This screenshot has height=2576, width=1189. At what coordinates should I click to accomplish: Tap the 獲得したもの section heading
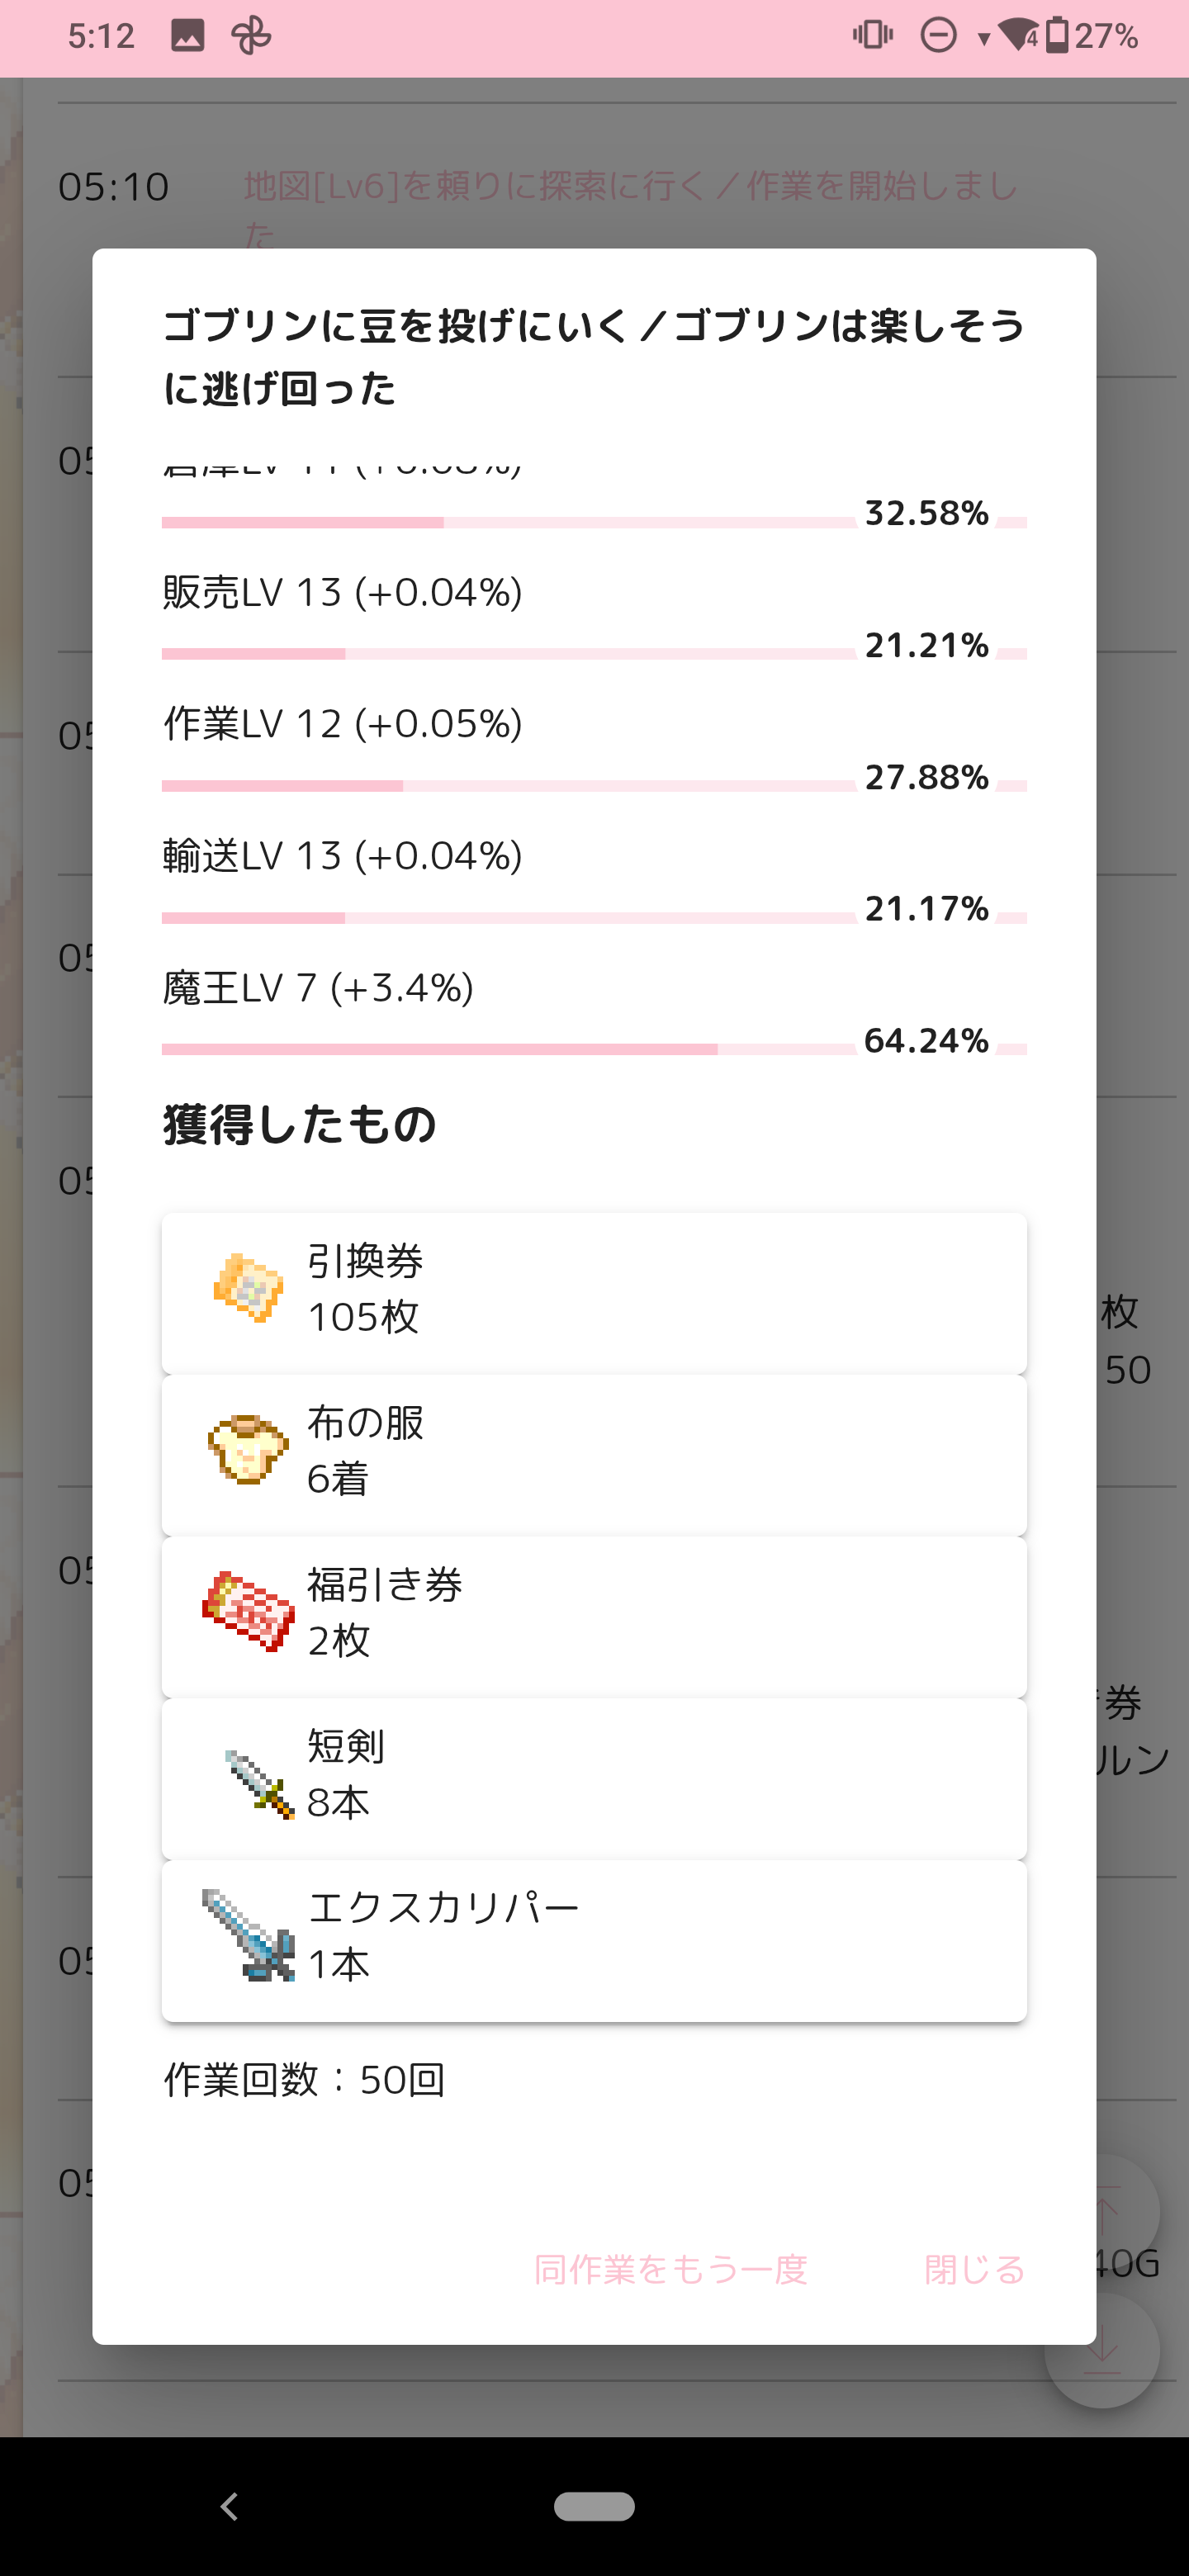pos(300,1125)
